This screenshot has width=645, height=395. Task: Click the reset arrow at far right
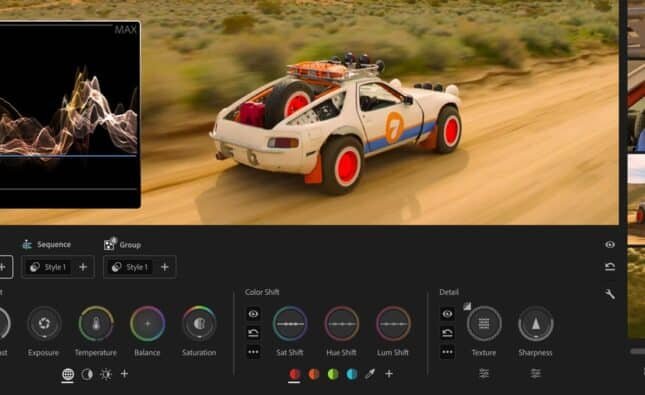click(x=610, y=267)
